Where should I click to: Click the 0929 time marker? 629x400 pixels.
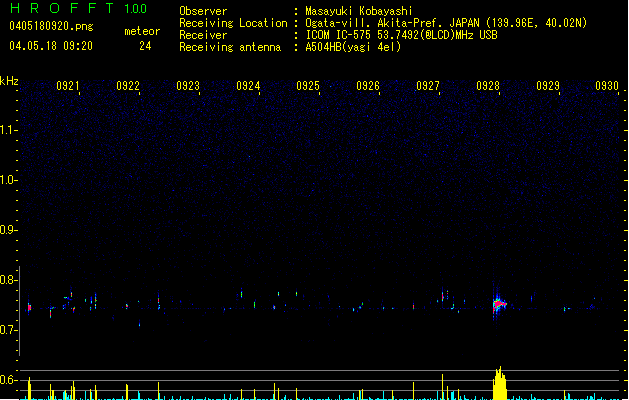pos(548,86)
